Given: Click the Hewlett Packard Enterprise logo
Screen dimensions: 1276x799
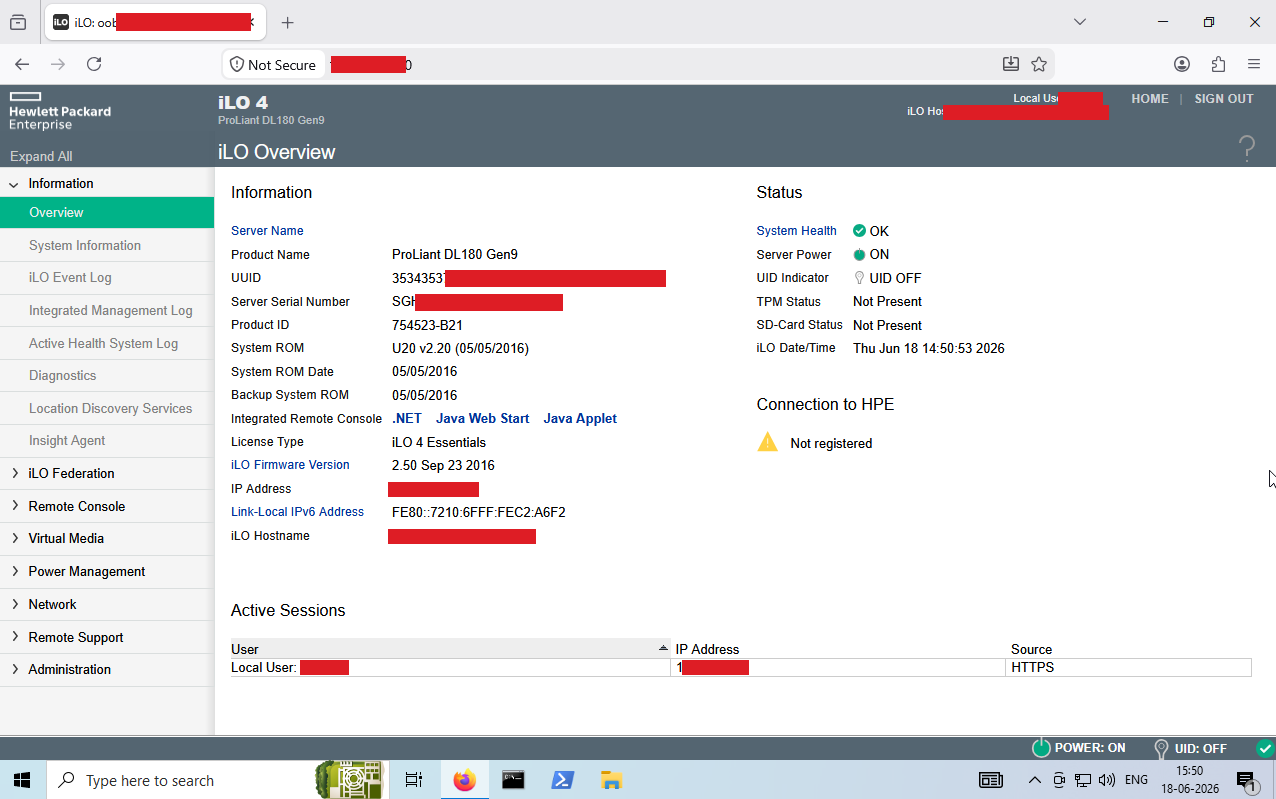Looking at the screenshot, I should tap(60, 112).
